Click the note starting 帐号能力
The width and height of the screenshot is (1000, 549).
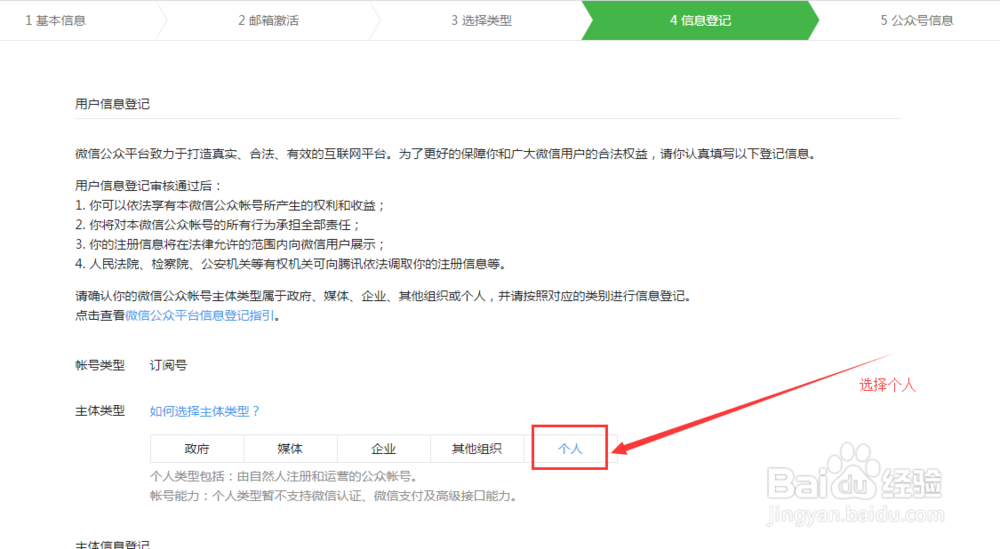coord(334,496)
